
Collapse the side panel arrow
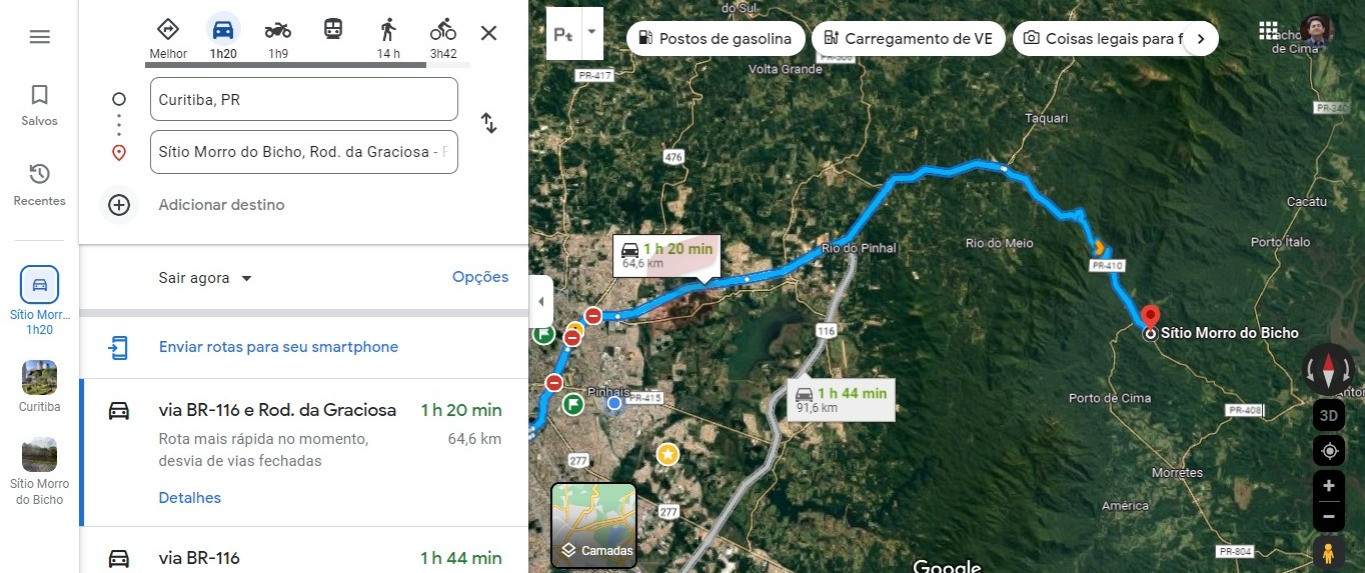point(540,301)
